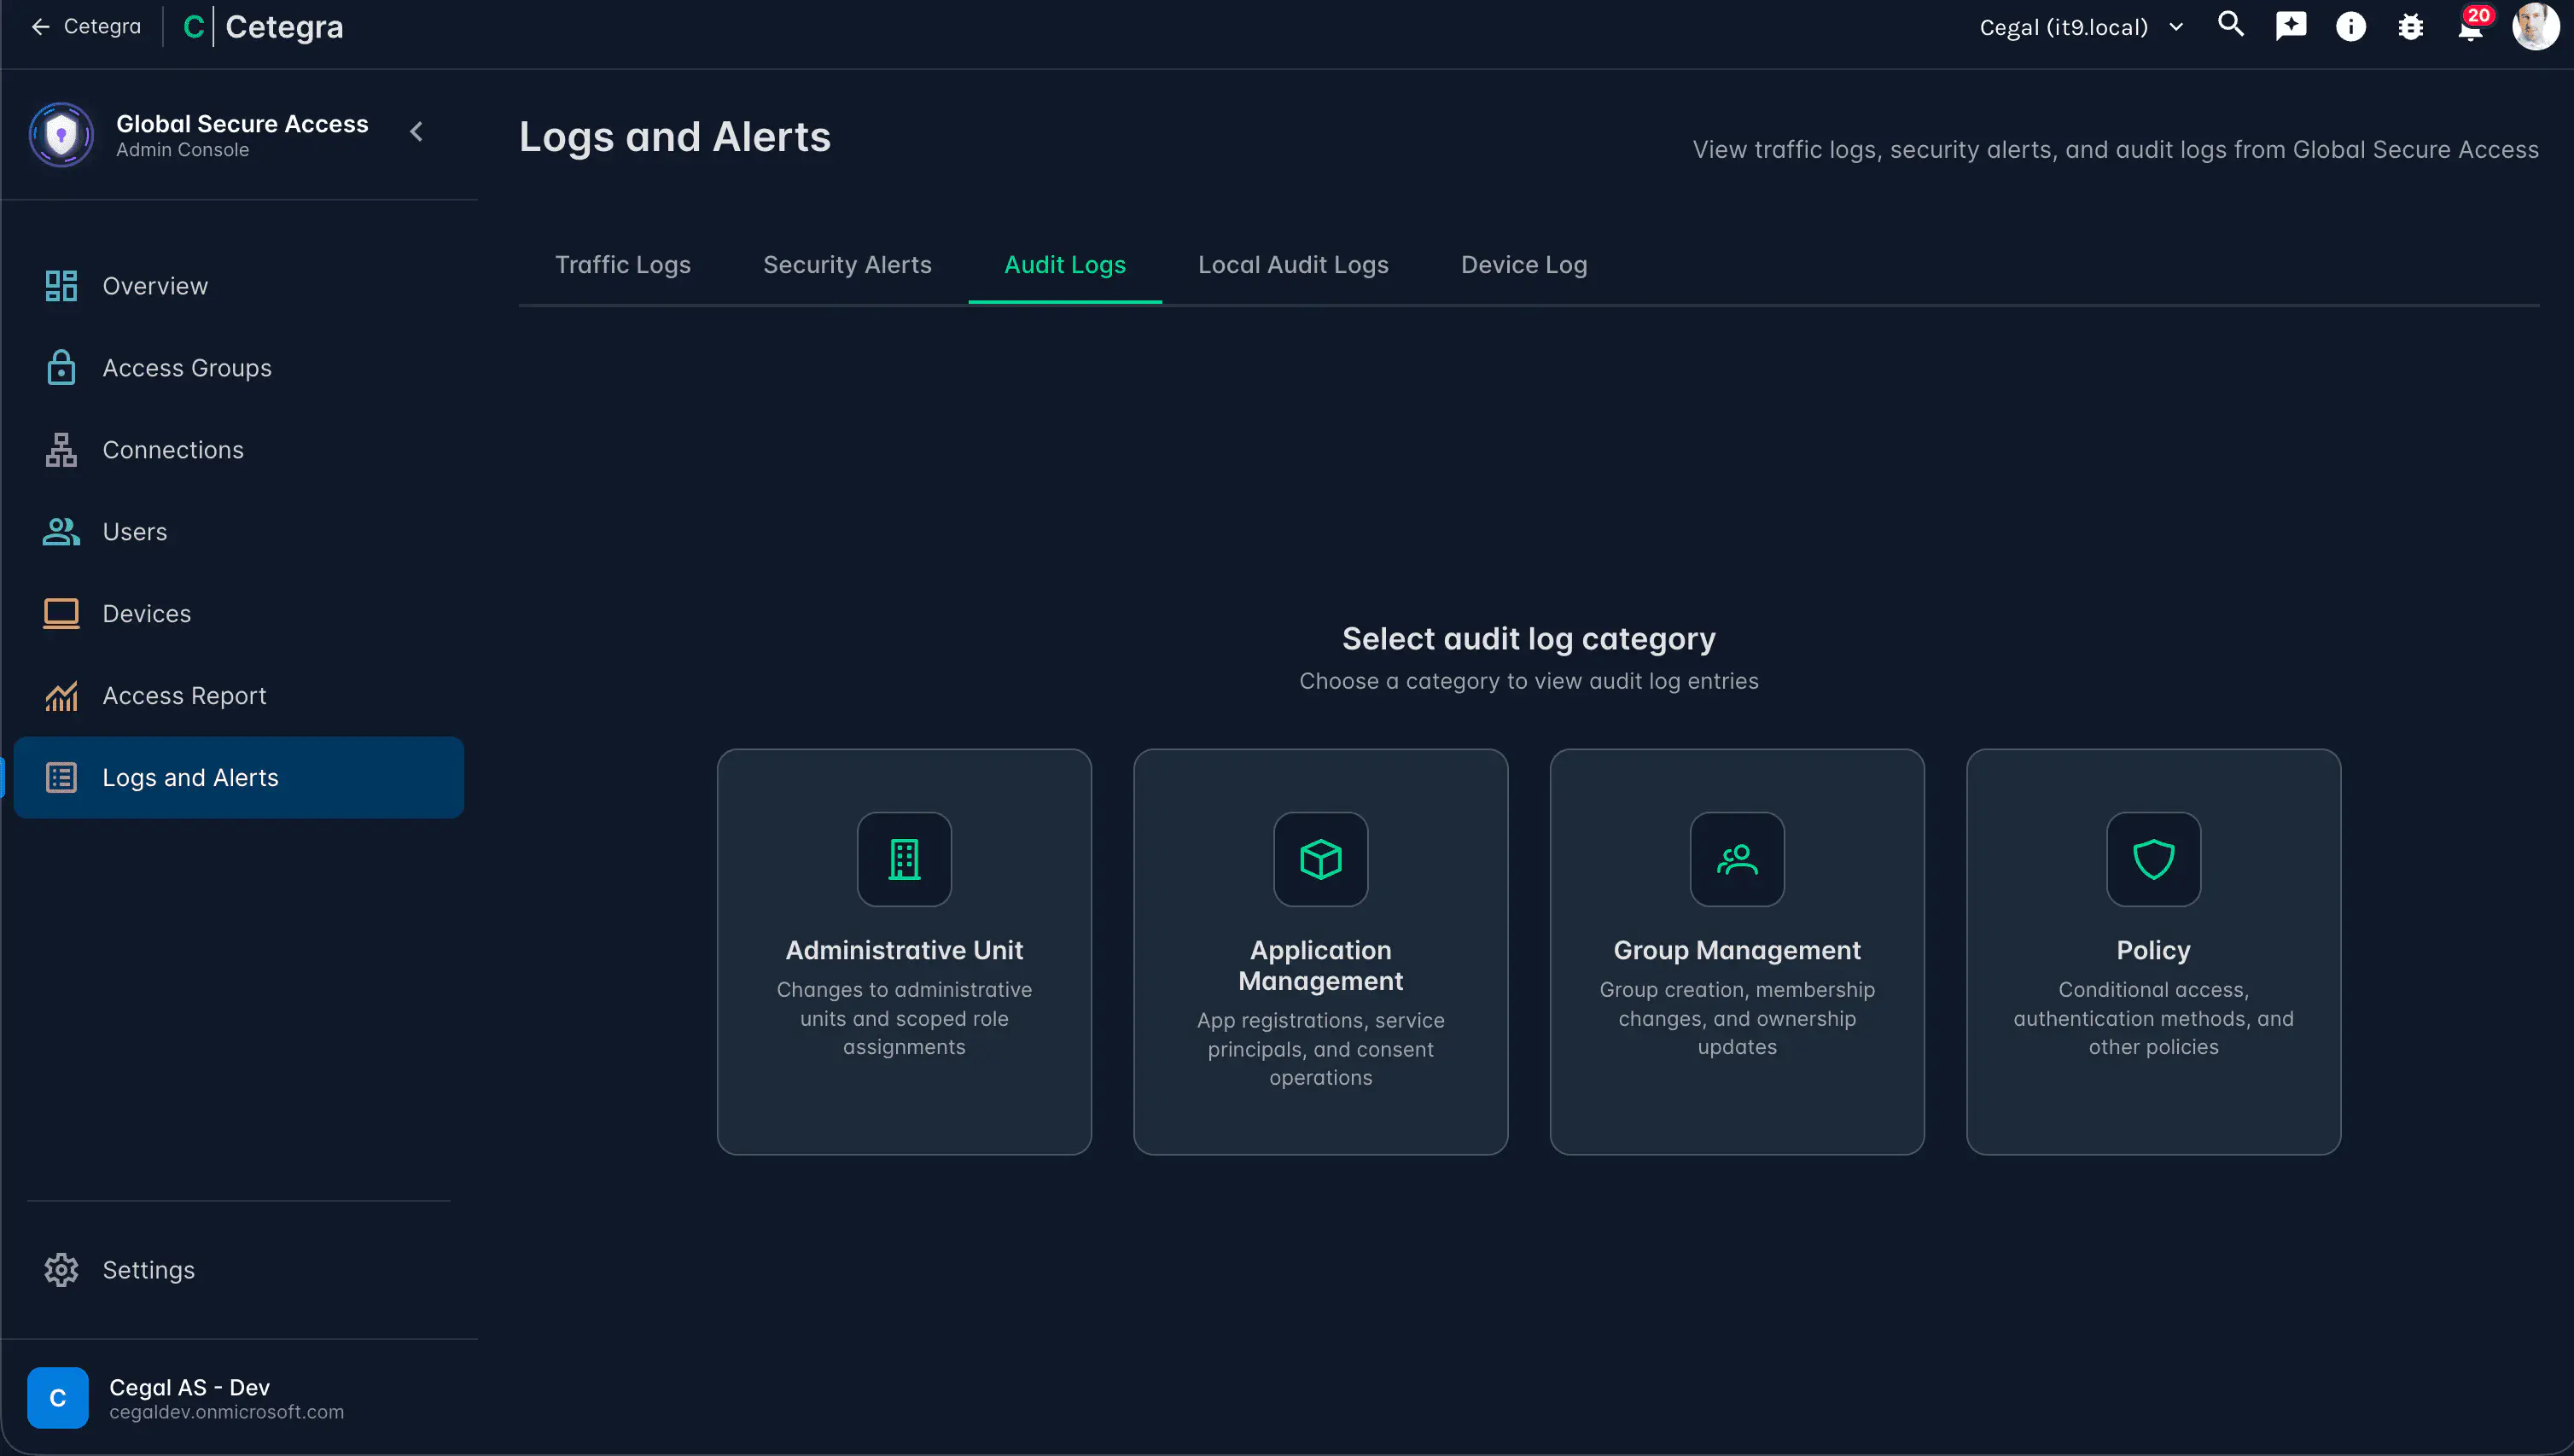Click the Administrative Unit description text
The image size is (2574, 1456).
pyautogui.click(x=904, y=1018)
